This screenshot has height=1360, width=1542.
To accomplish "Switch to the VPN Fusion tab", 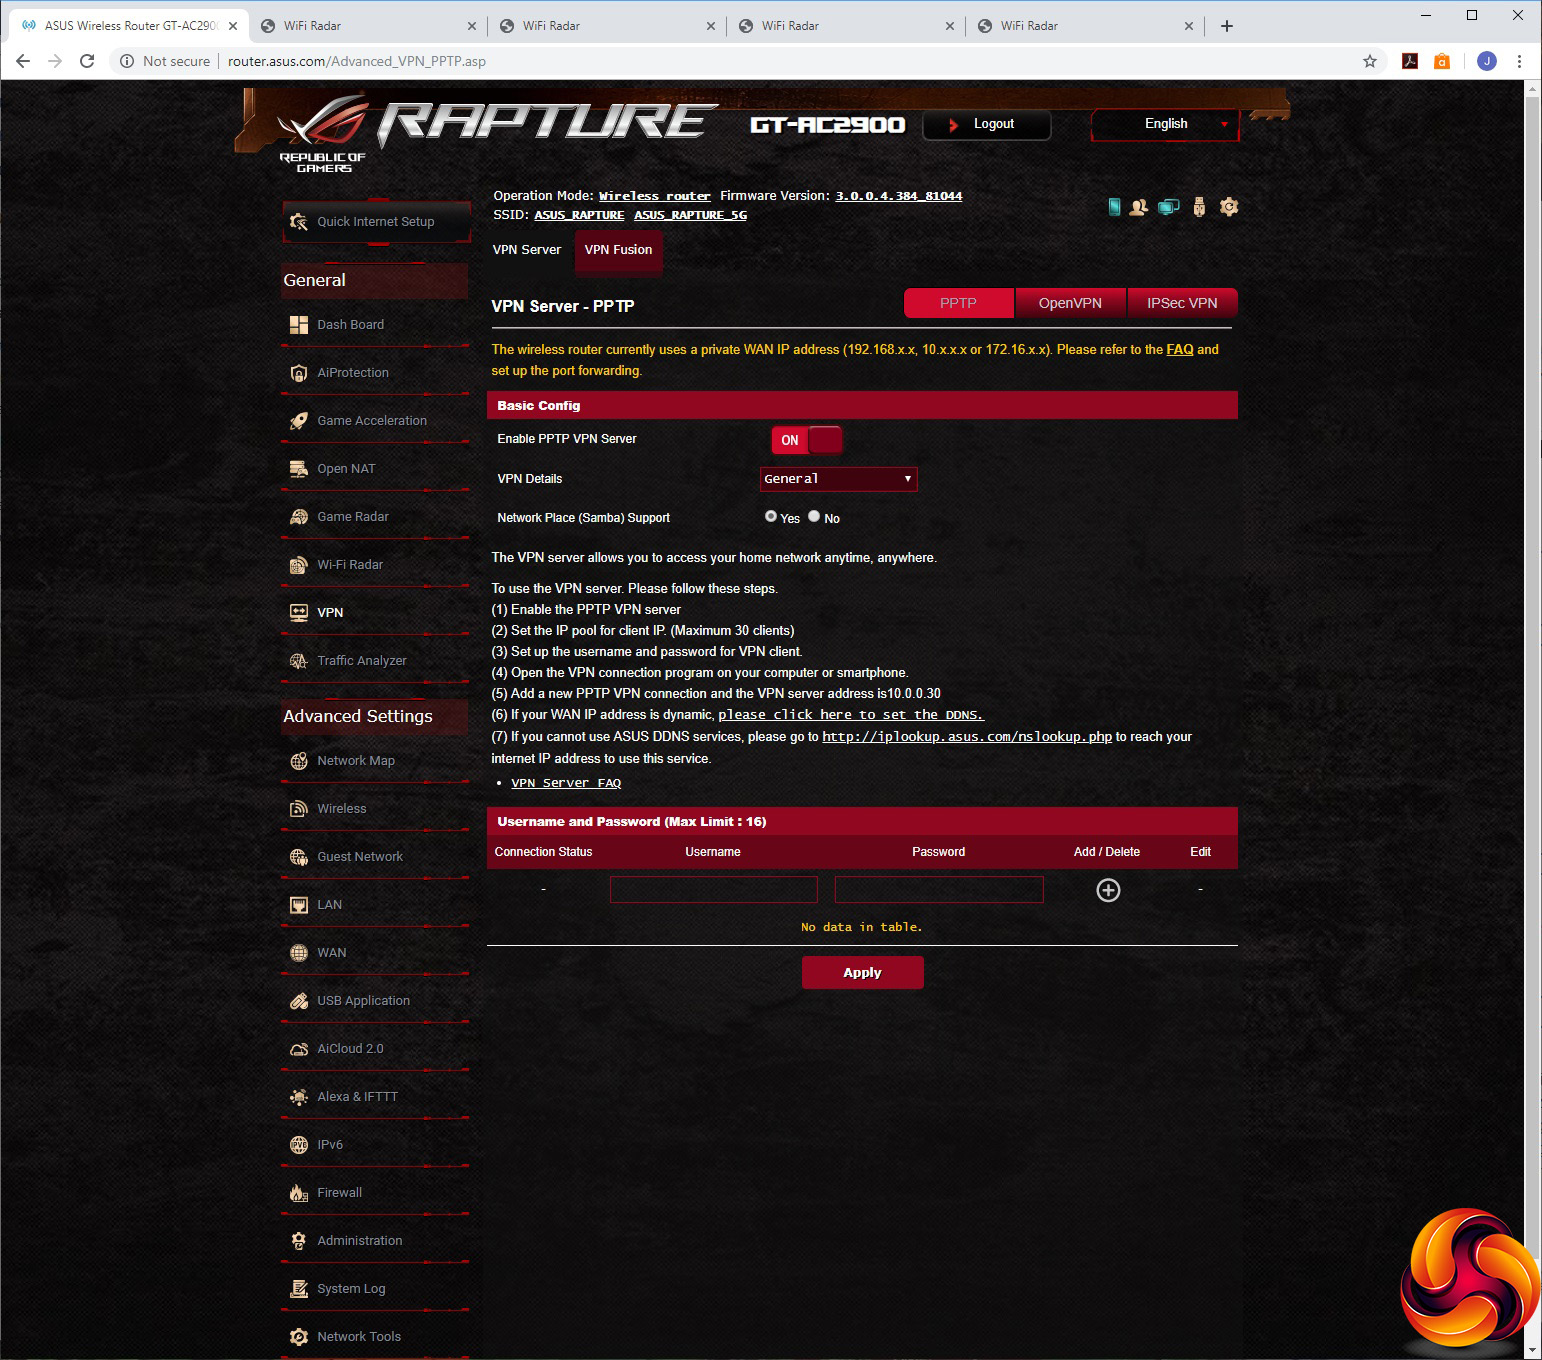I will coord(618,250).
